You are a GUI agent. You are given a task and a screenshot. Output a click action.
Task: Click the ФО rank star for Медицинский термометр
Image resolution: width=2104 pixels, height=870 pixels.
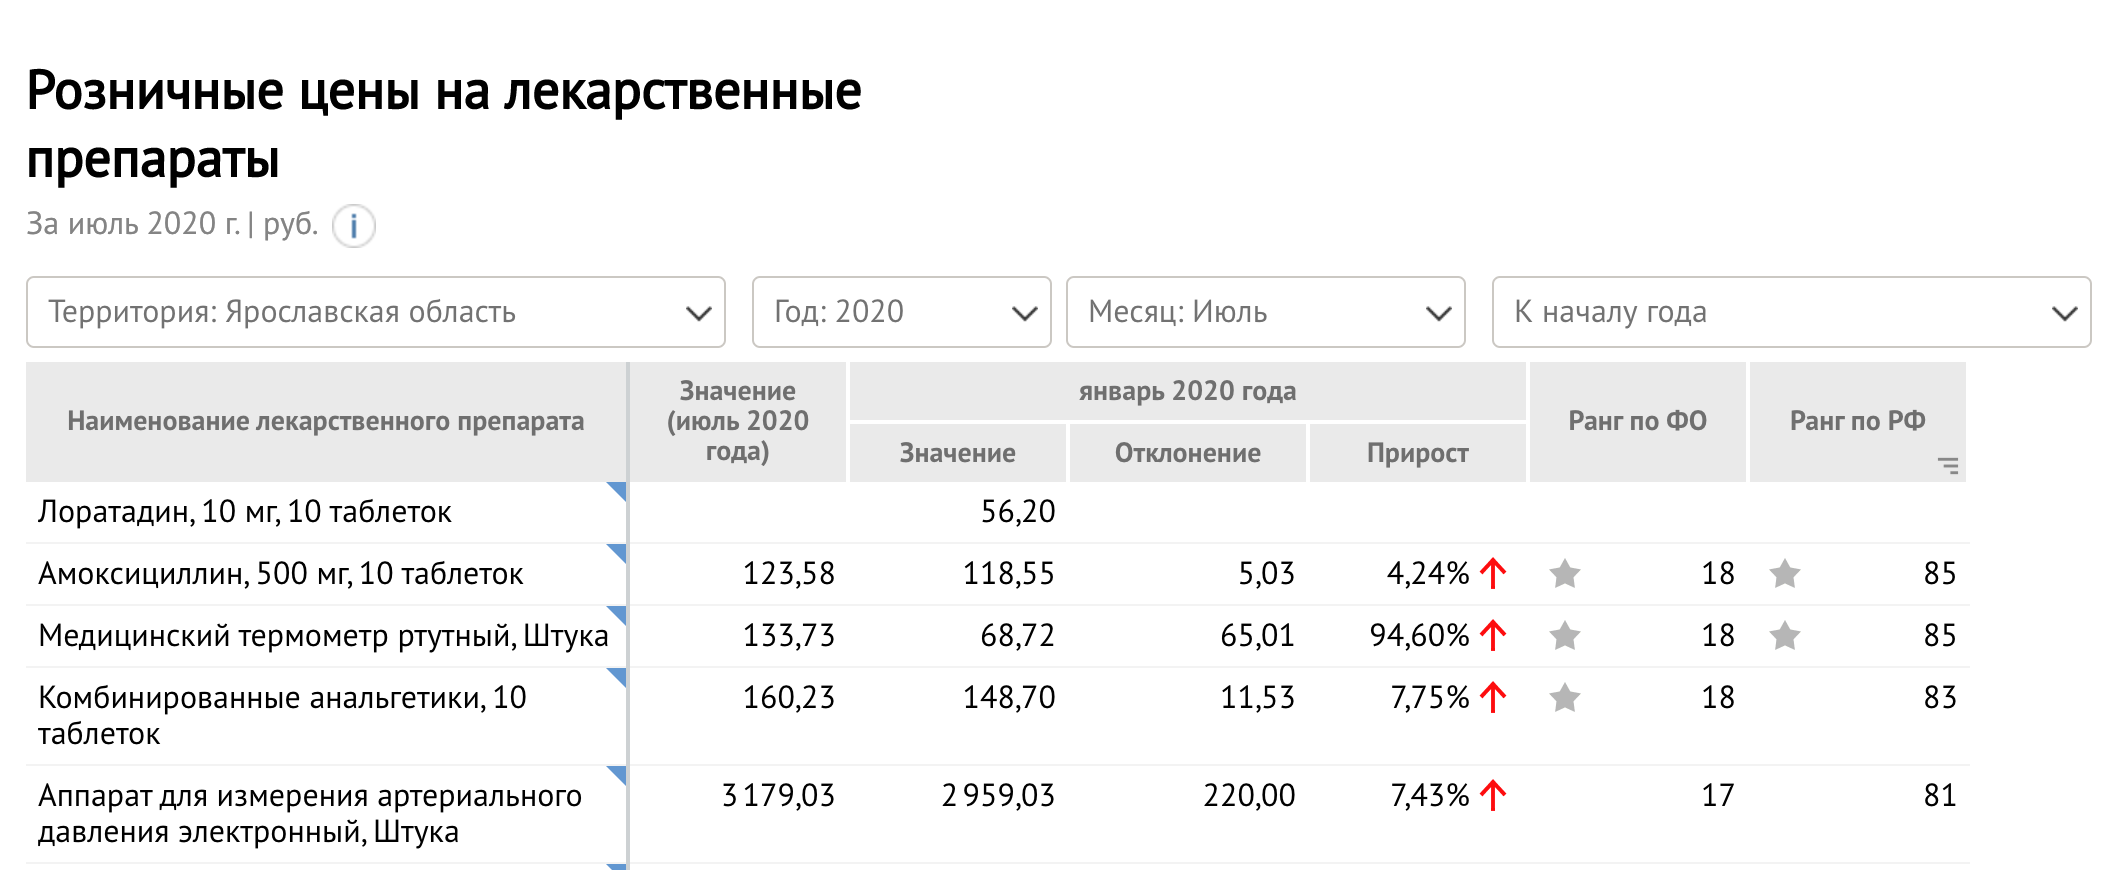(x=1565, y=636)
